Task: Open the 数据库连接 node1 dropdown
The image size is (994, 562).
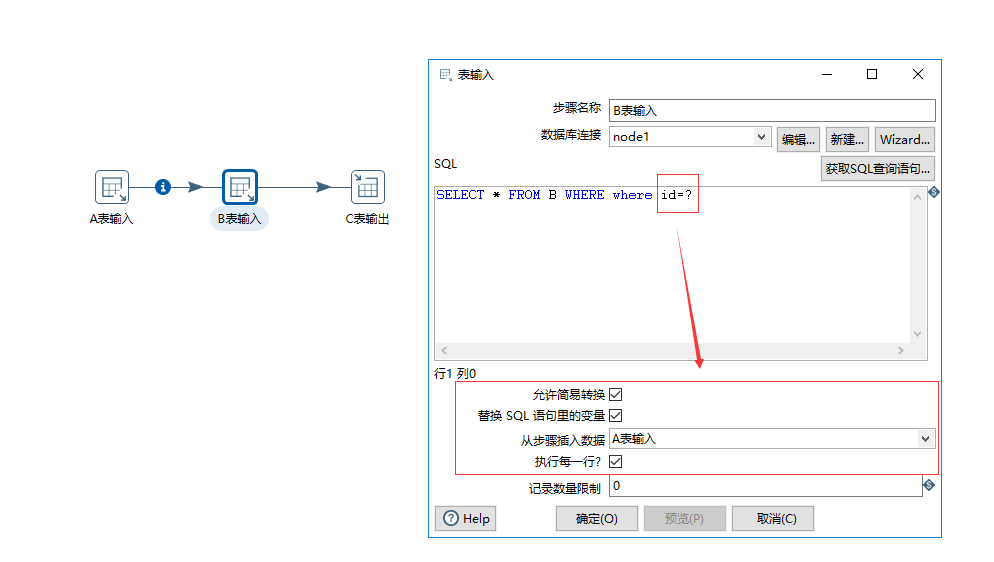Action: 761,137
